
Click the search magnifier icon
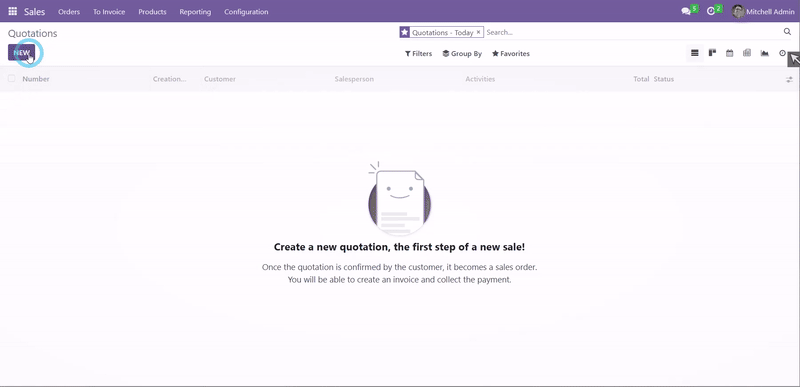787,32
